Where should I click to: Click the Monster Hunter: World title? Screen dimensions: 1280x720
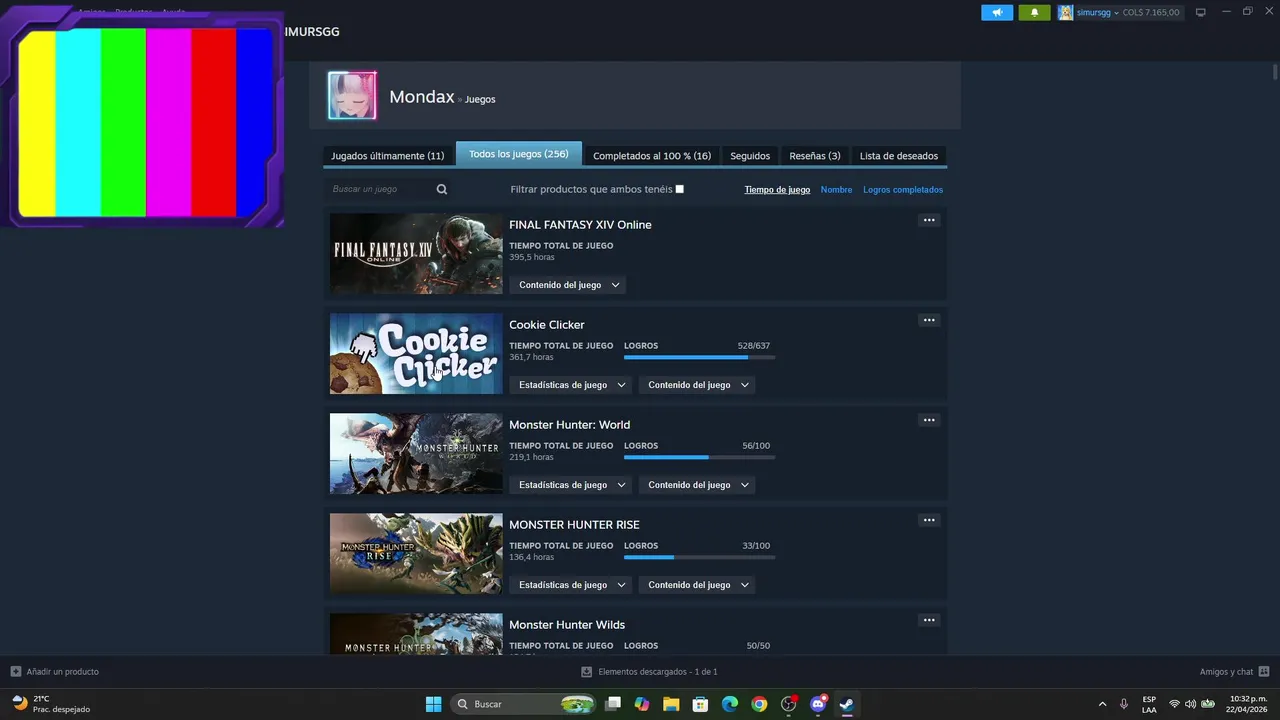click(x=569, y=425)
